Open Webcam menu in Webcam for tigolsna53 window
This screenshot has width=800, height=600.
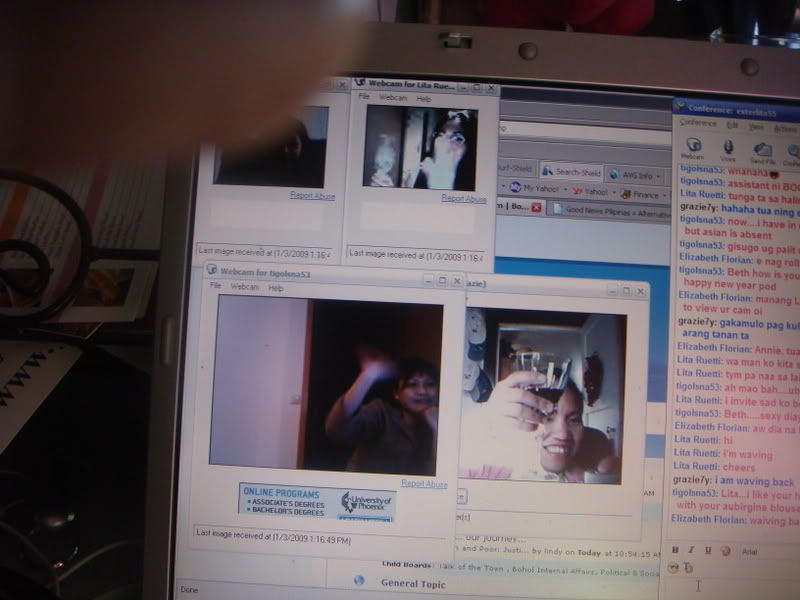pyautogui.click(x=244, y=287)
